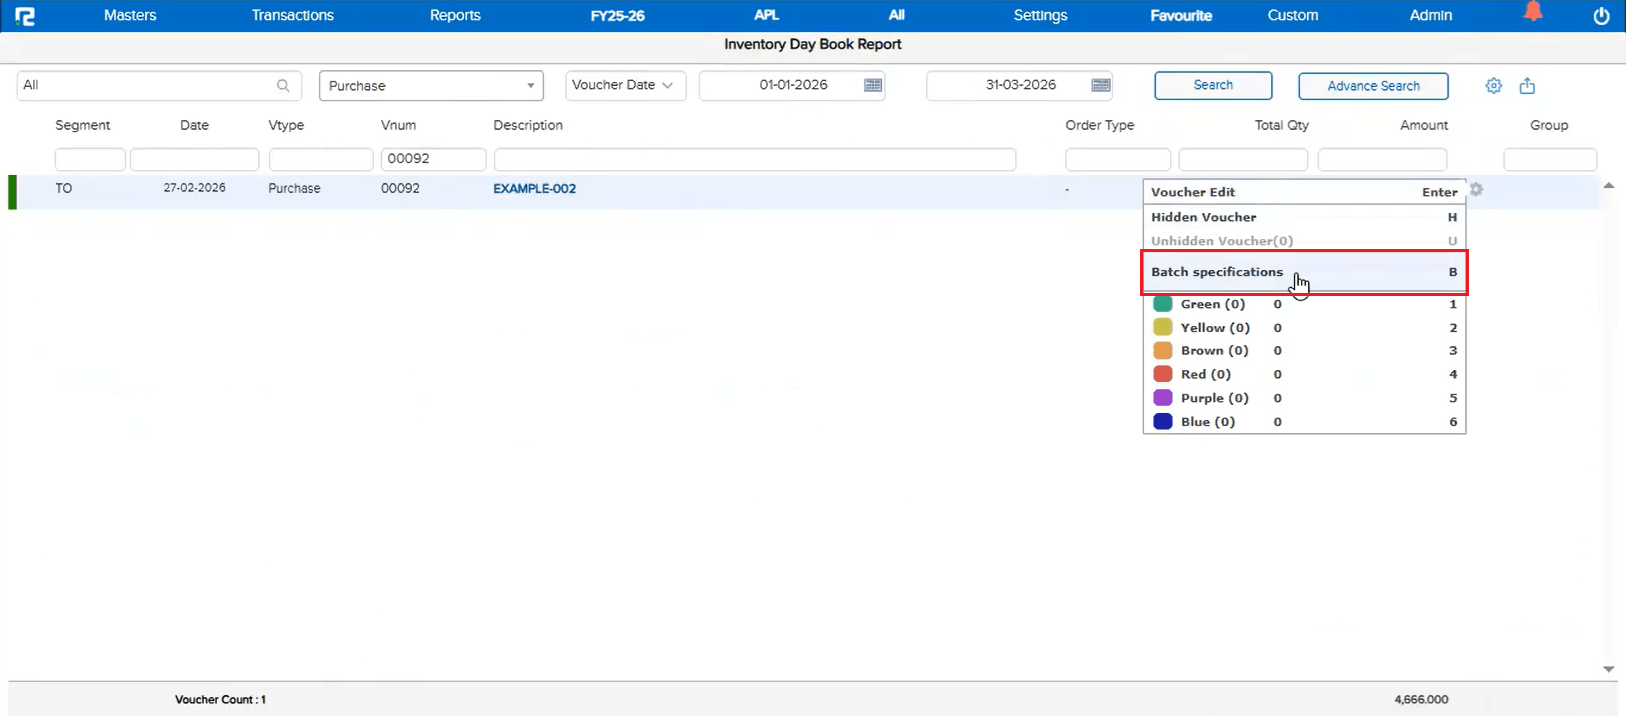Open the notification bell

(x=1533, y=12)
